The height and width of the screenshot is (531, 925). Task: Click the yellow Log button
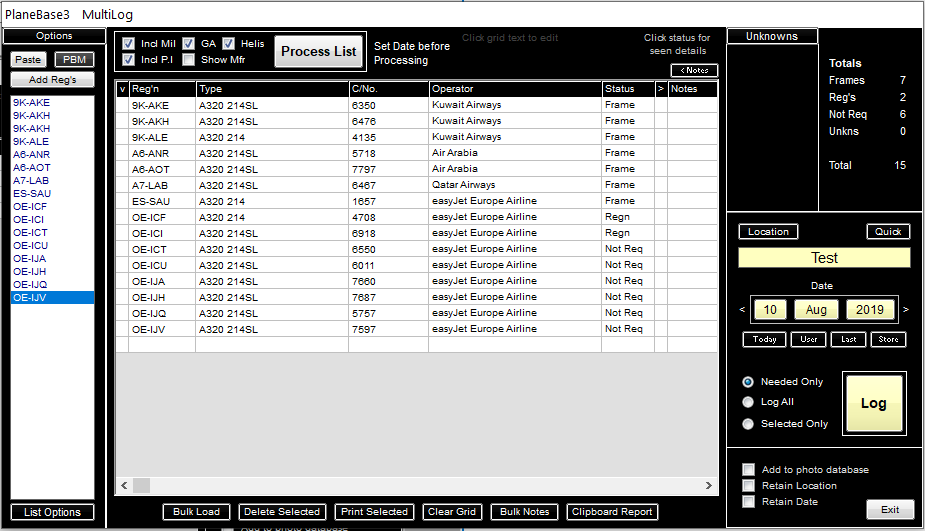pos(874,404)
